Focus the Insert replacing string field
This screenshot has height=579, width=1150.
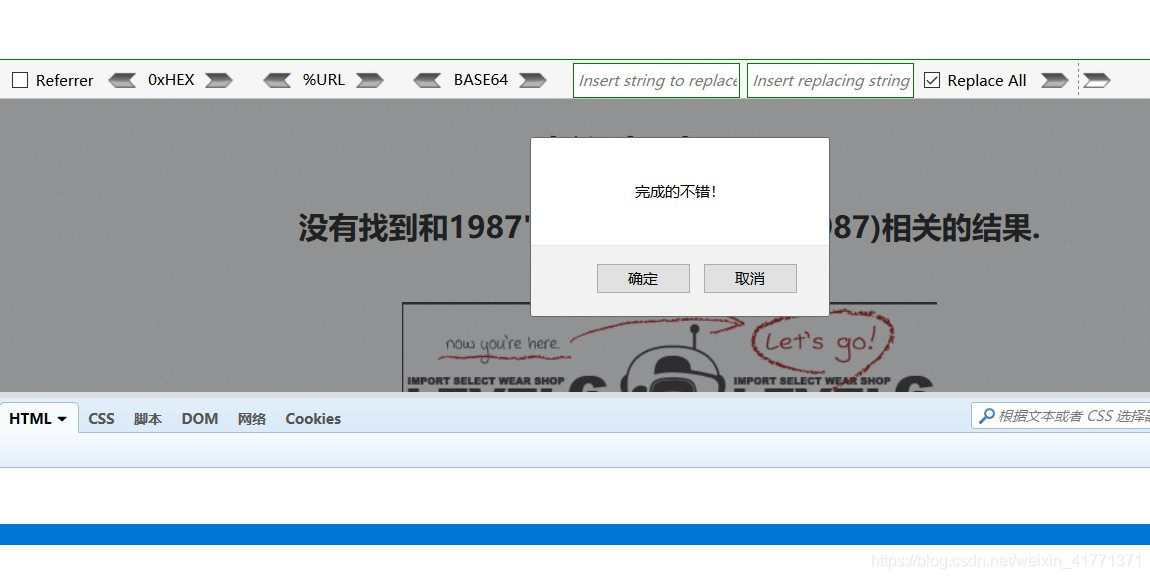[x=830, y=80]
